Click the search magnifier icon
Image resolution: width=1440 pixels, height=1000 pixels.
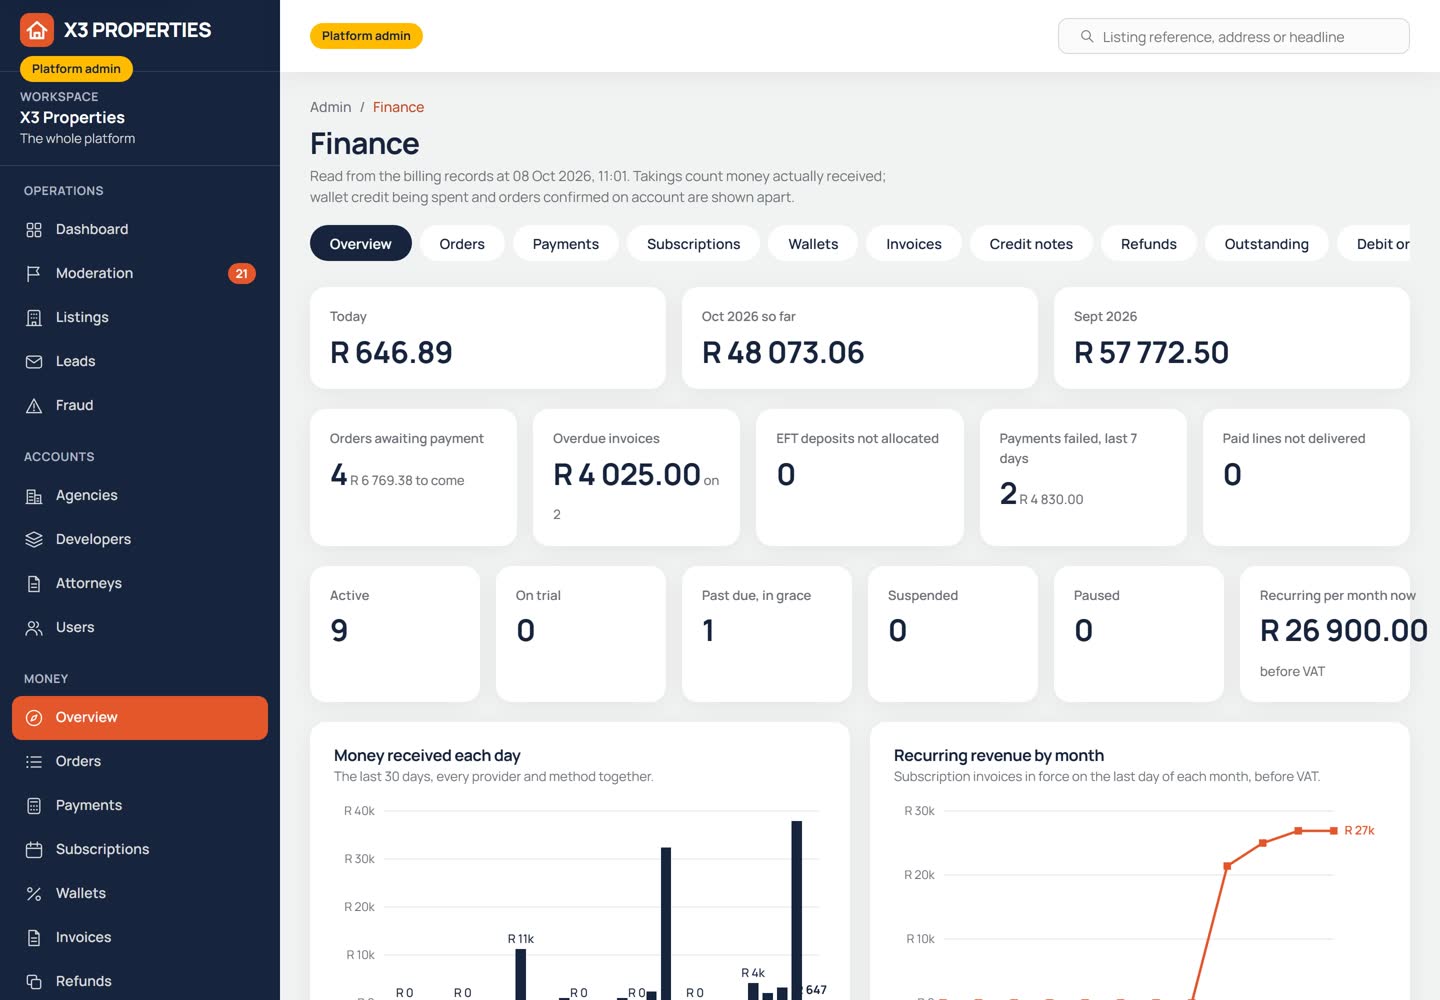1087,37
